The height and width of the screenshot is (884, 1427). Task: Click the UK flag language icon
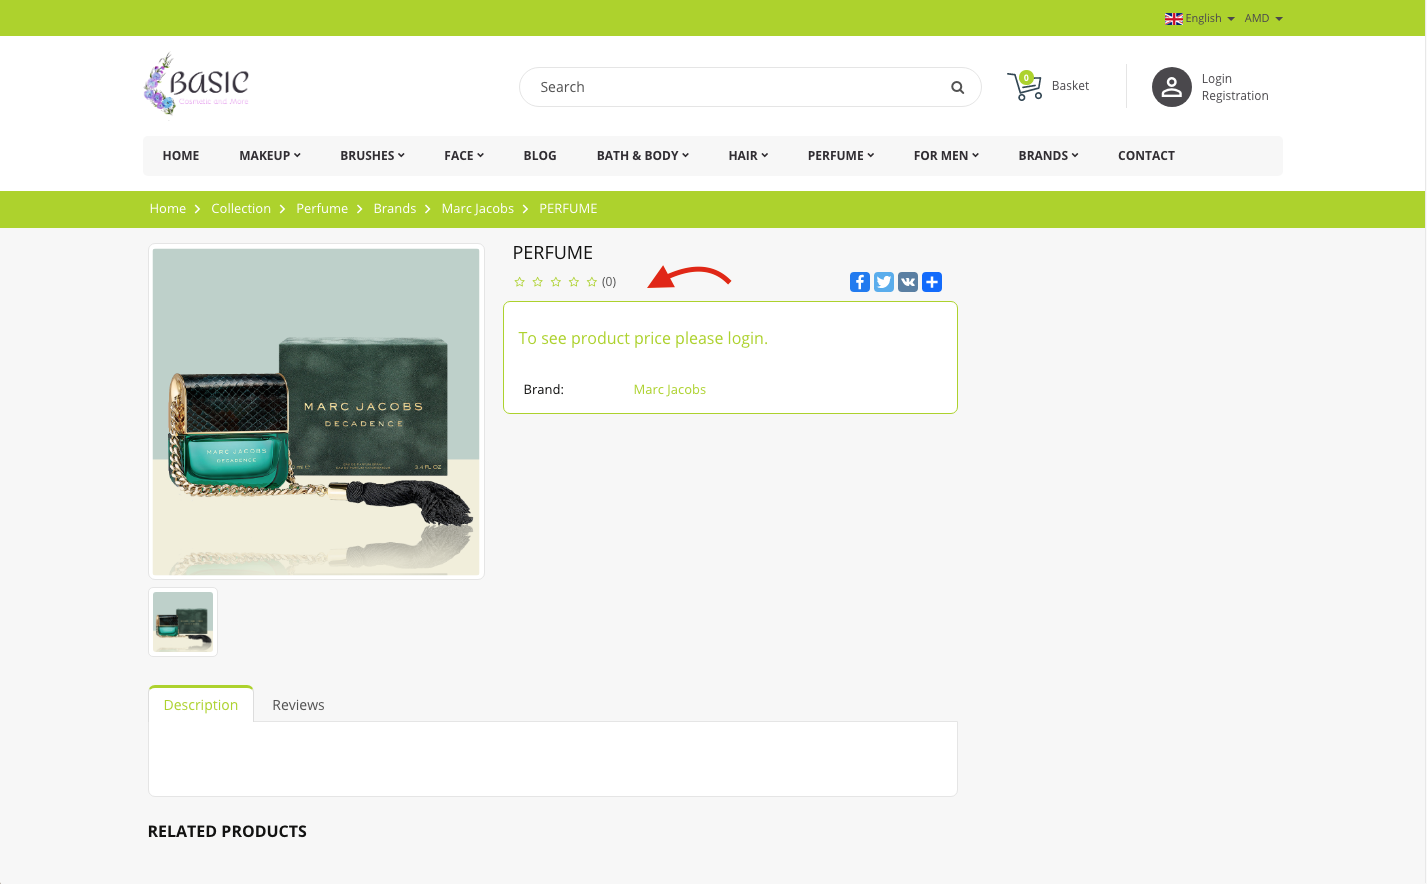click(1174, 19)
